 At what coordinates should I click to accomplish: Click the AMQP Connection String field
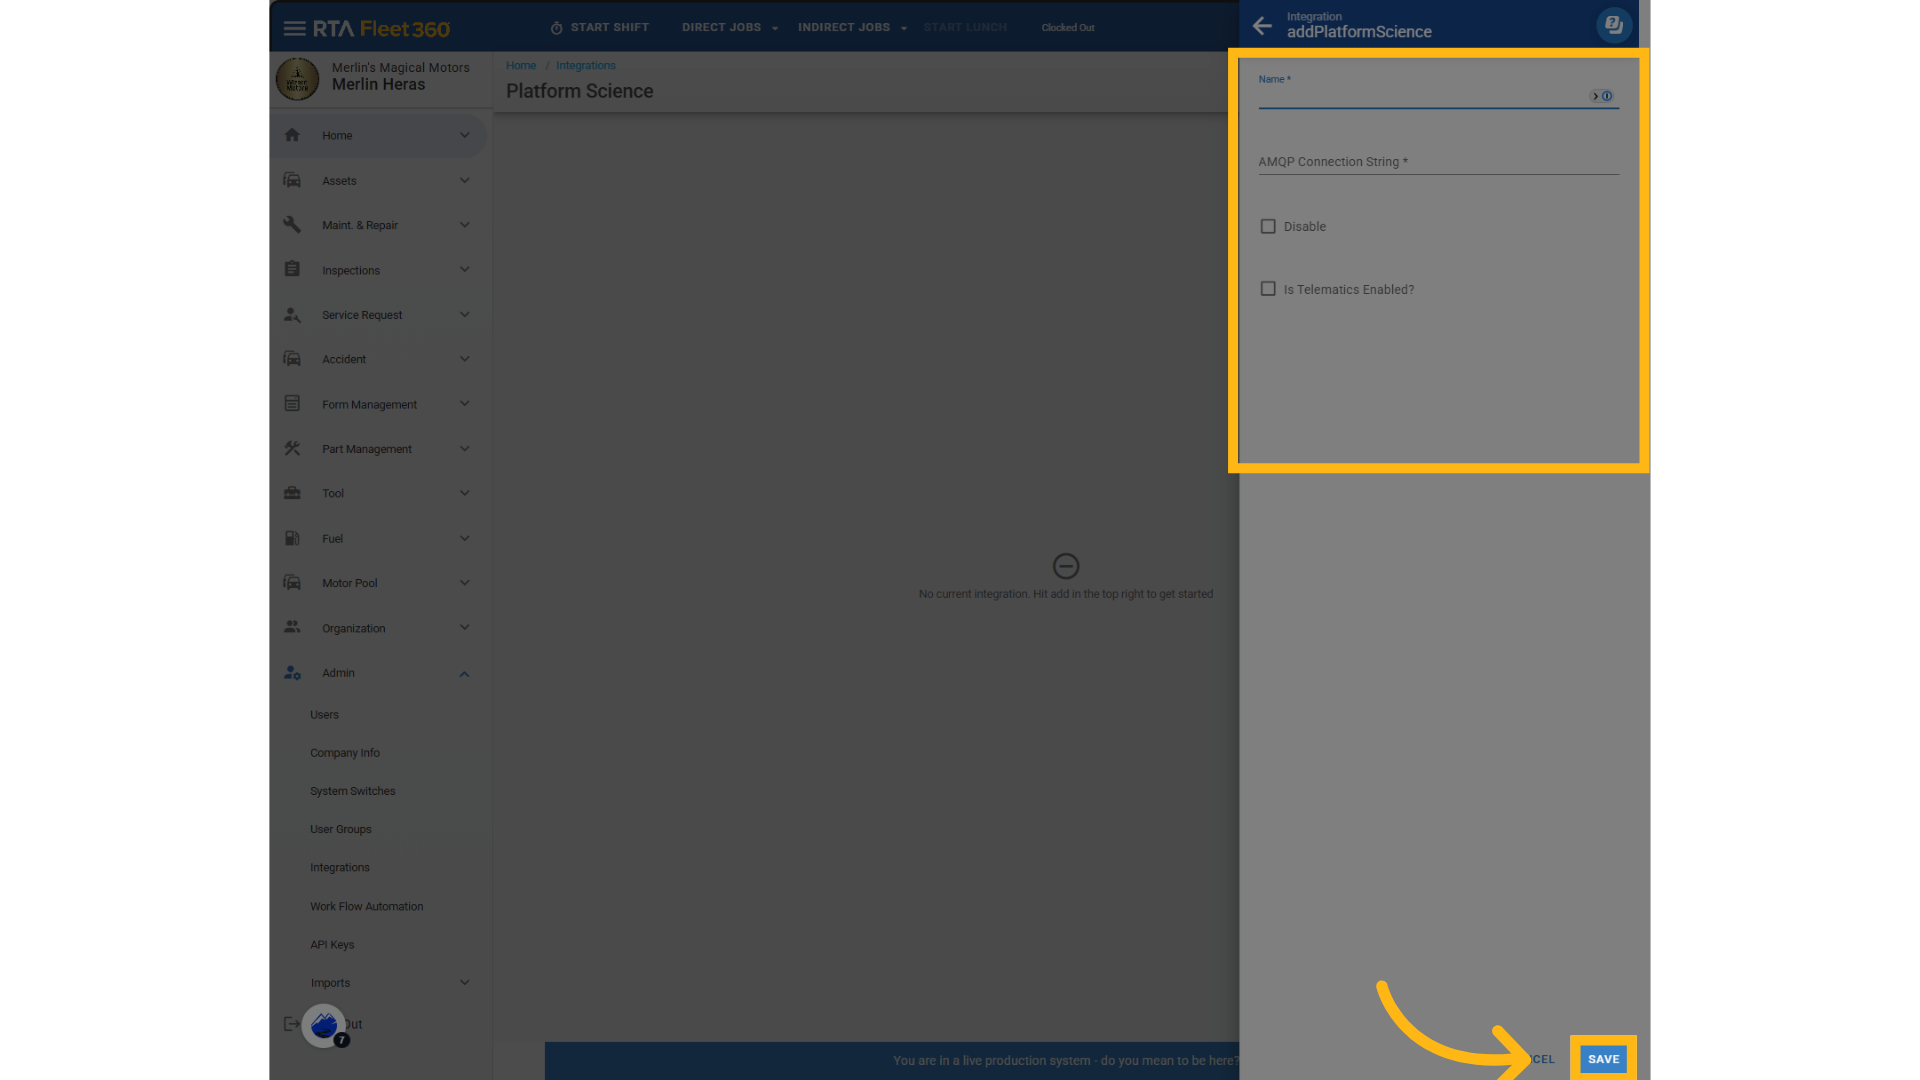pos(1437,162)
